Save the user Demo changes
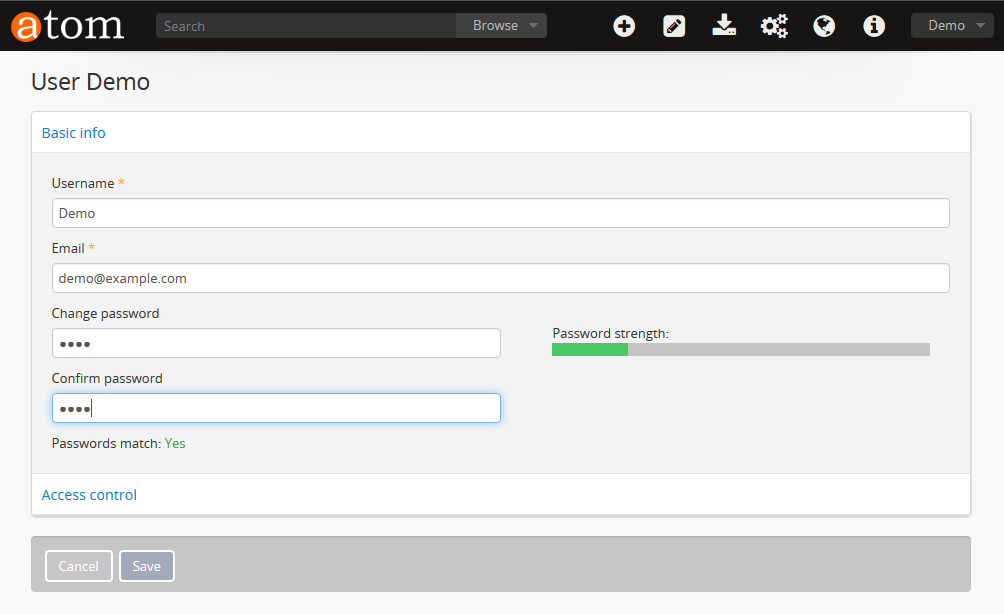 tap(146, 565)
